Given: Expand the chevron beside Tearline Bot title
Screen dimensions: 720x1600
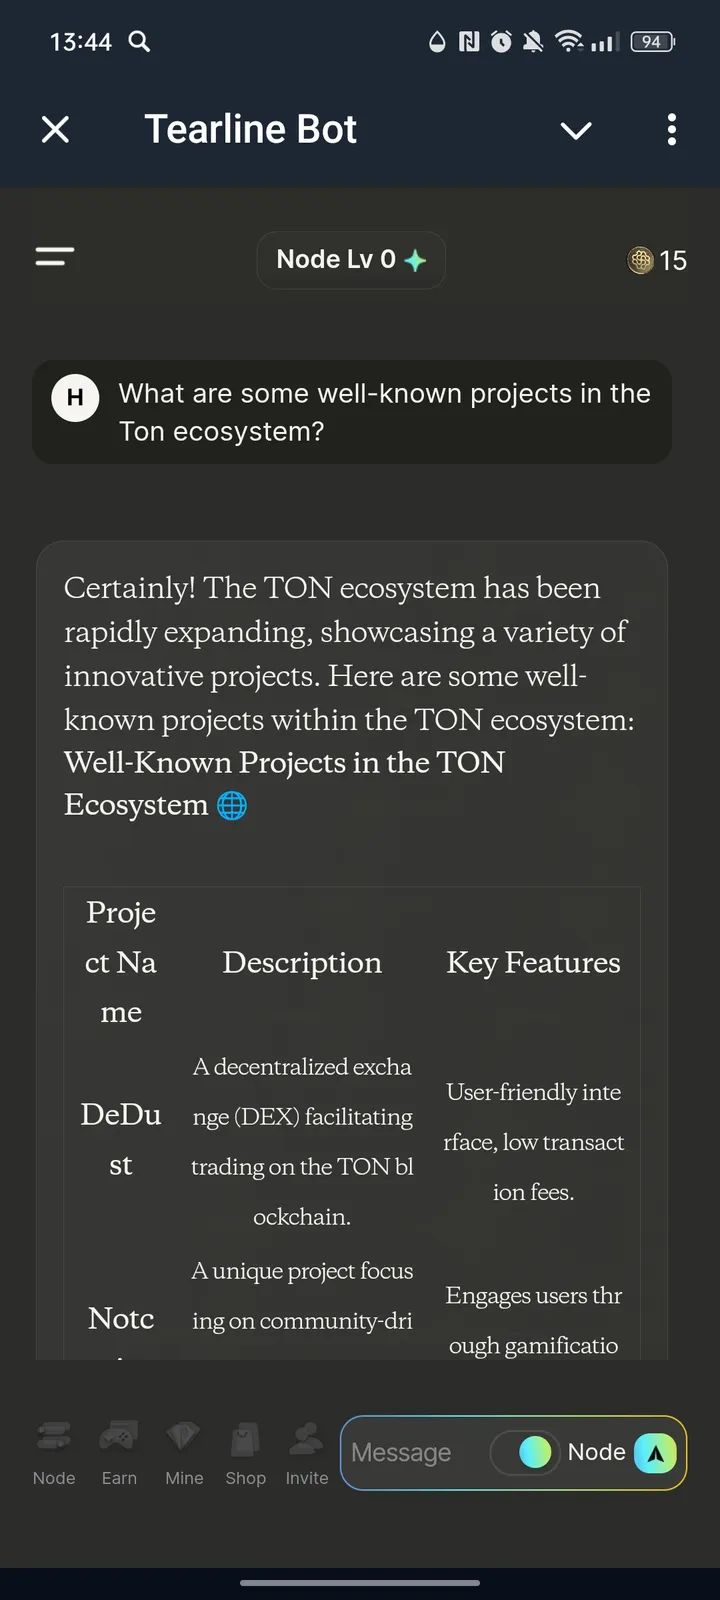Looking at the screenshot, I should [576, 130].
